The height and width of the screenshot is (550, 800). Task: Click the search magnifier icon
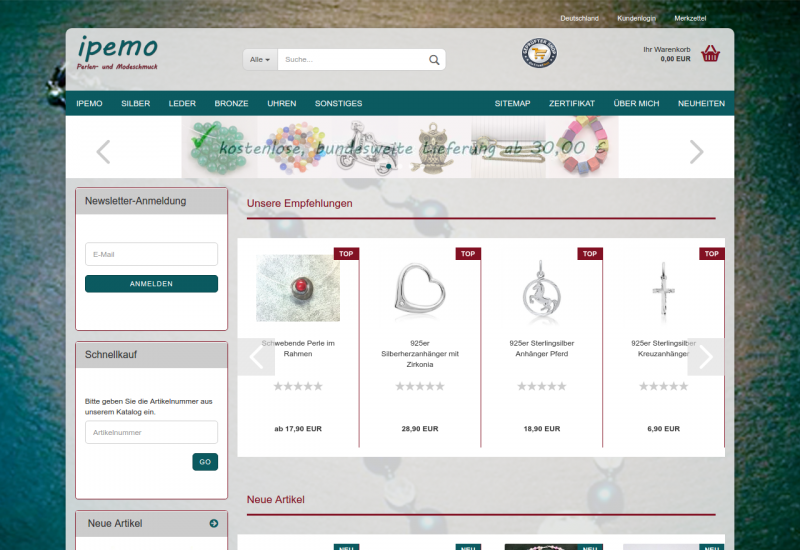434,60
